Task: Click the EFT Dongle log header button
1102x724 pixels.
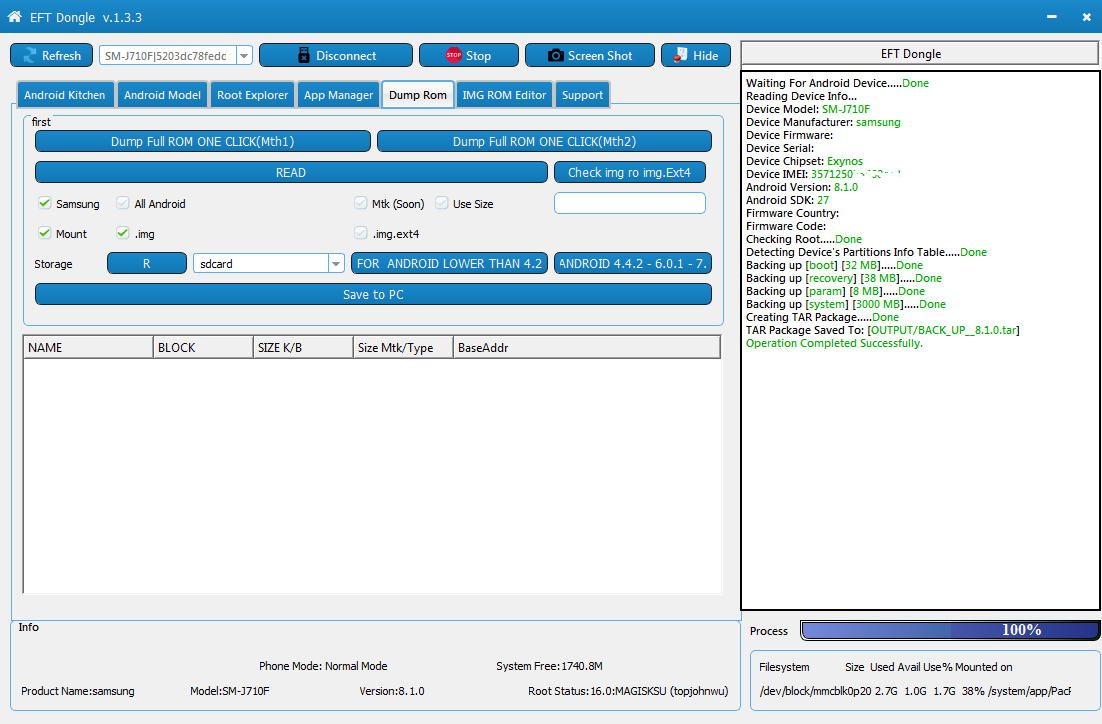Action: [x=920, y=53]
